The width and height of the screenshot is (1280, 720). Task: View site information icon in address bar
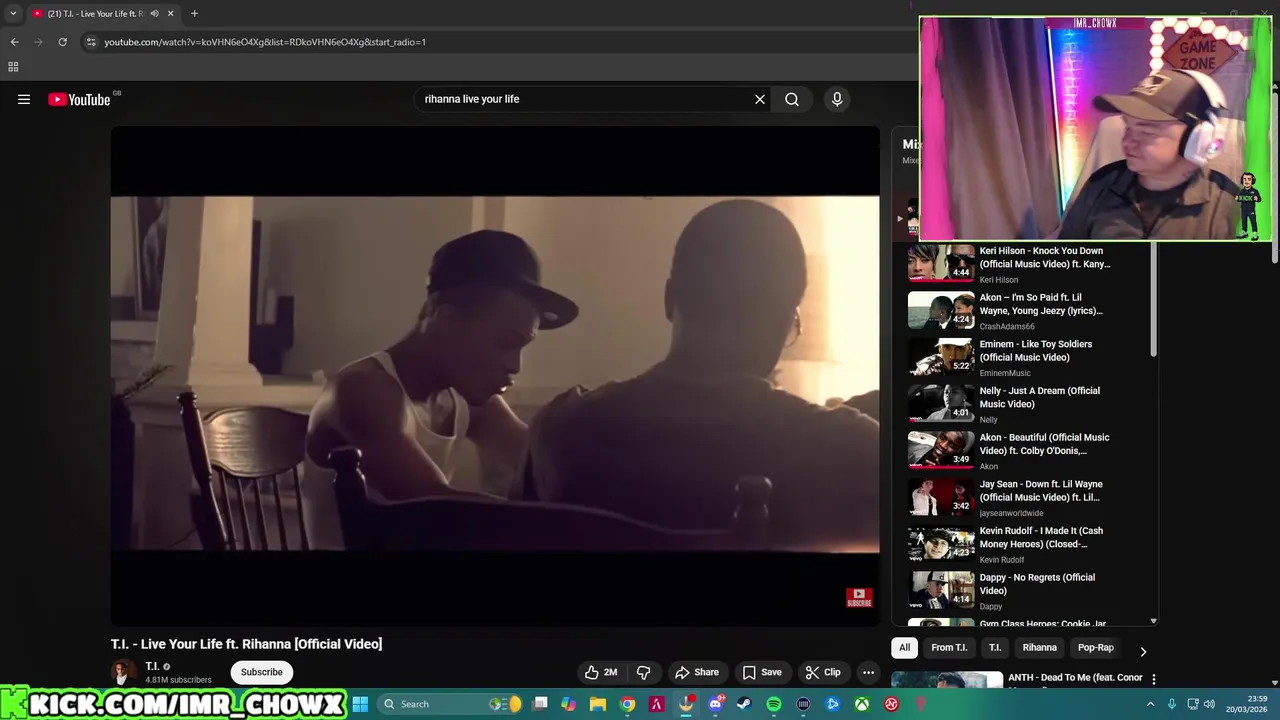pos(91,42)
